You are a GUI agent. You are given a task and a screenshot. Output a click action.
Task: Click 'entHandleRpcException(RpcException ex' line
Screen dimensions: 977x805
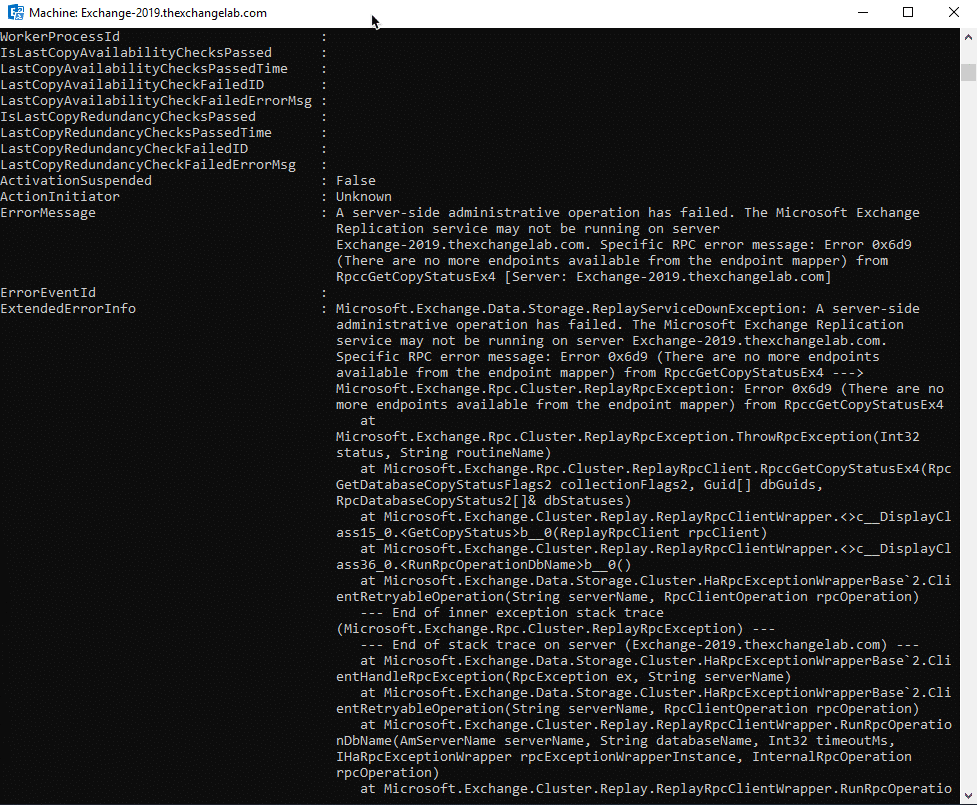click(564, 677)
